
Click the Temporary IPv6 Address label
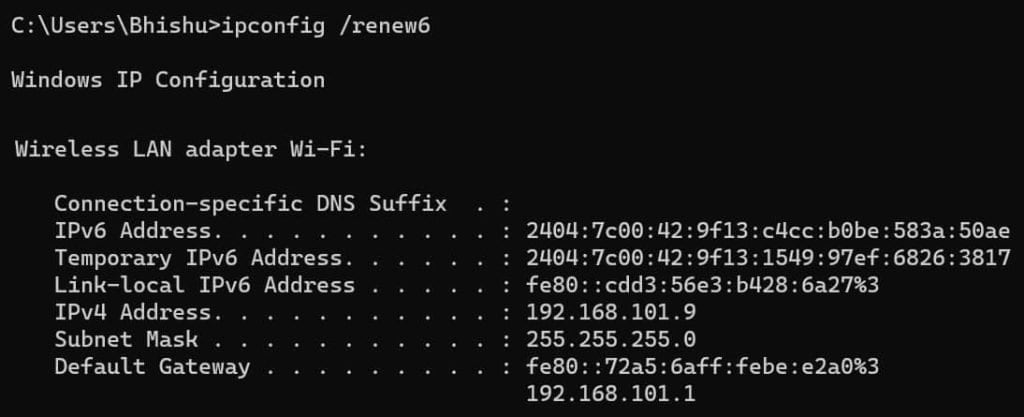point(199,258)
